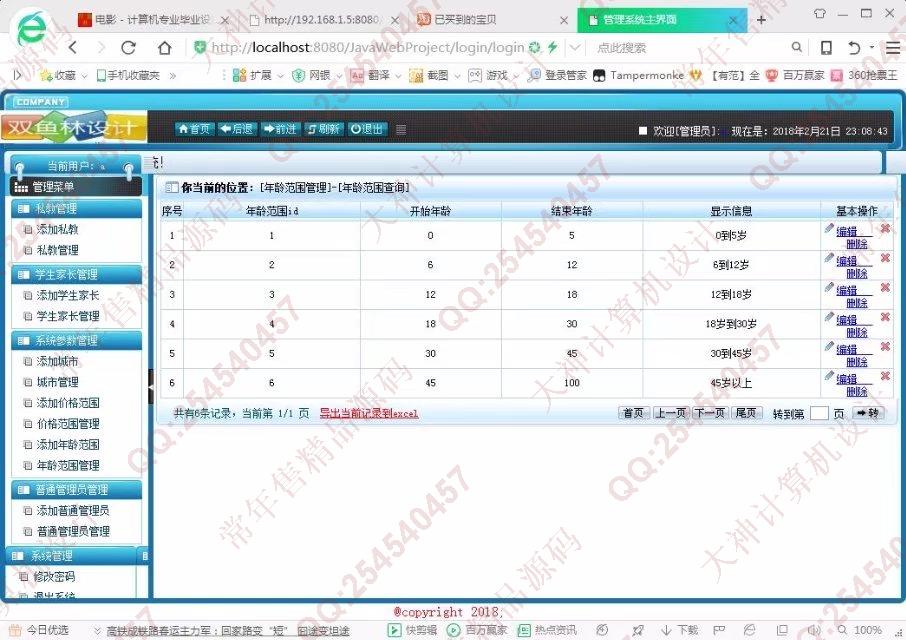Viewport: 906px width, 640px height.
Task: Delete the 0到5岁 row with red X
Action: coord(885,229)
